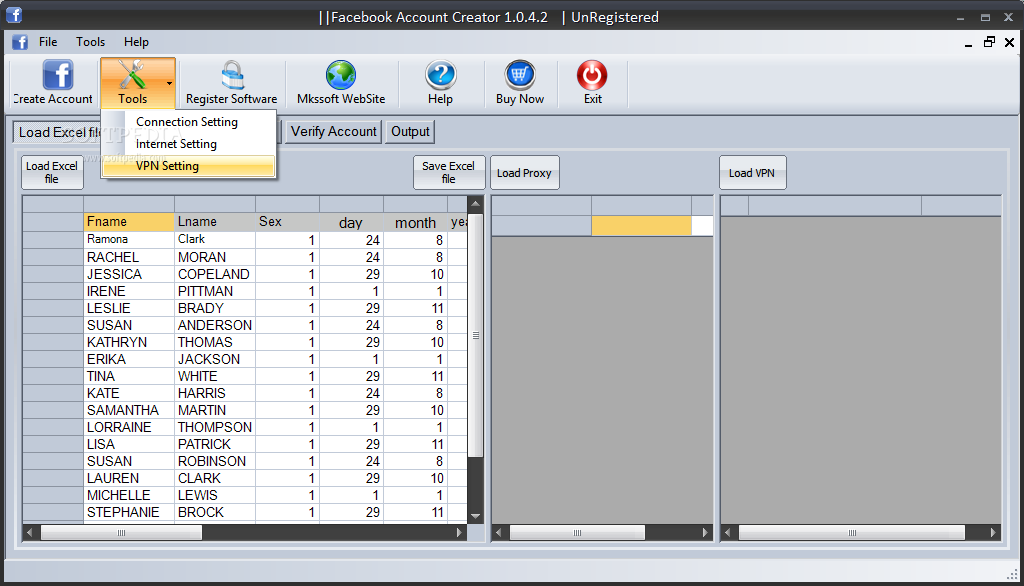Viewport: 1024px width, 586px height.
Task: Select the THOMPSON cell
Action: point(214,427)
